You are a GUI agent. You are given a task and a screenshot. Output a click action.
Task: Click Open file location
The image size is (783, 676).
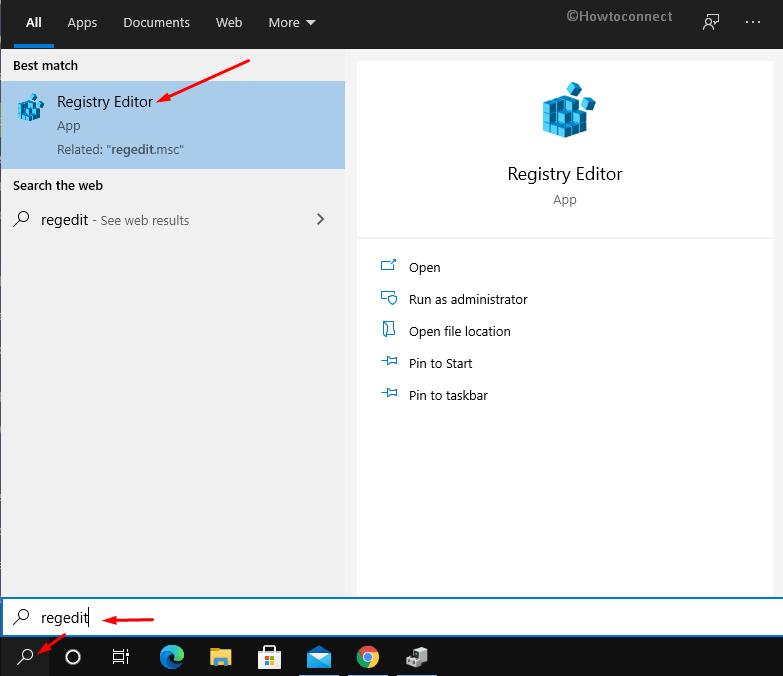click(459, 332)
